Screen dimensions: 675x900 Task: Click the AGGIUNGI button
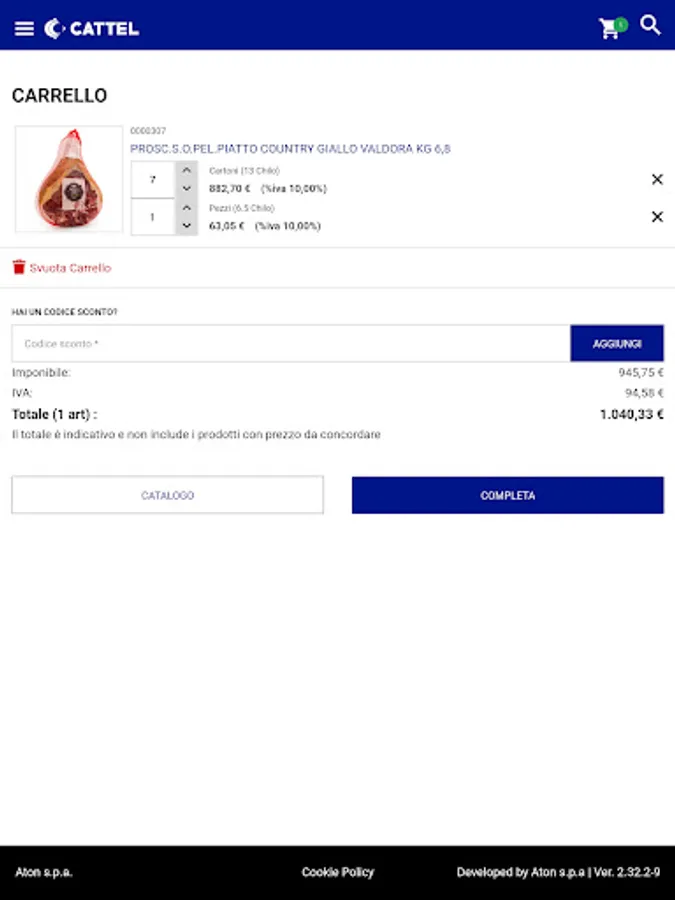coord(617,343)
